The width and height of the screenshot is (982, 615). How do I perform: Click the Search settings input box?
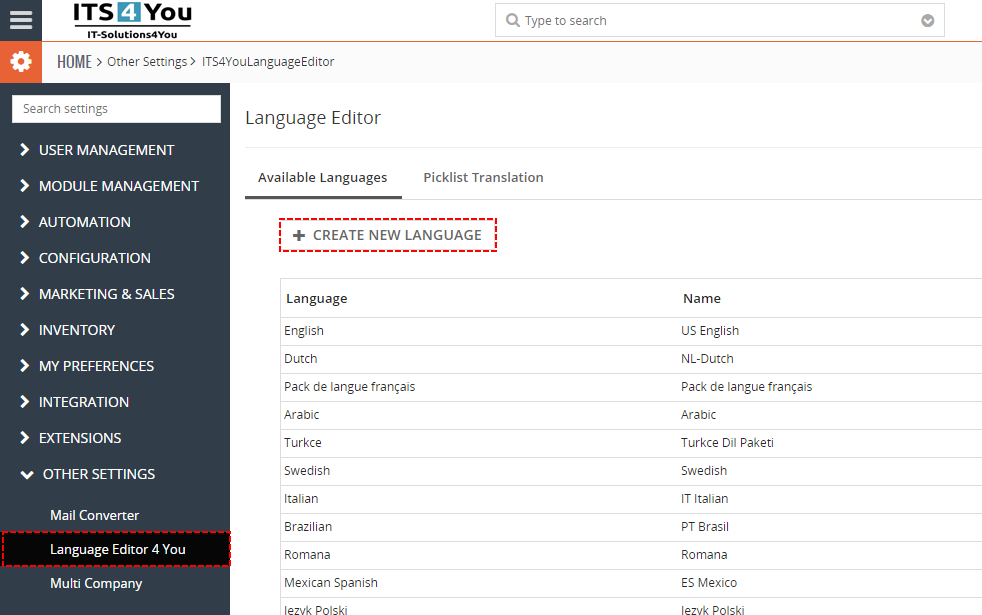[x=116, y=109]
